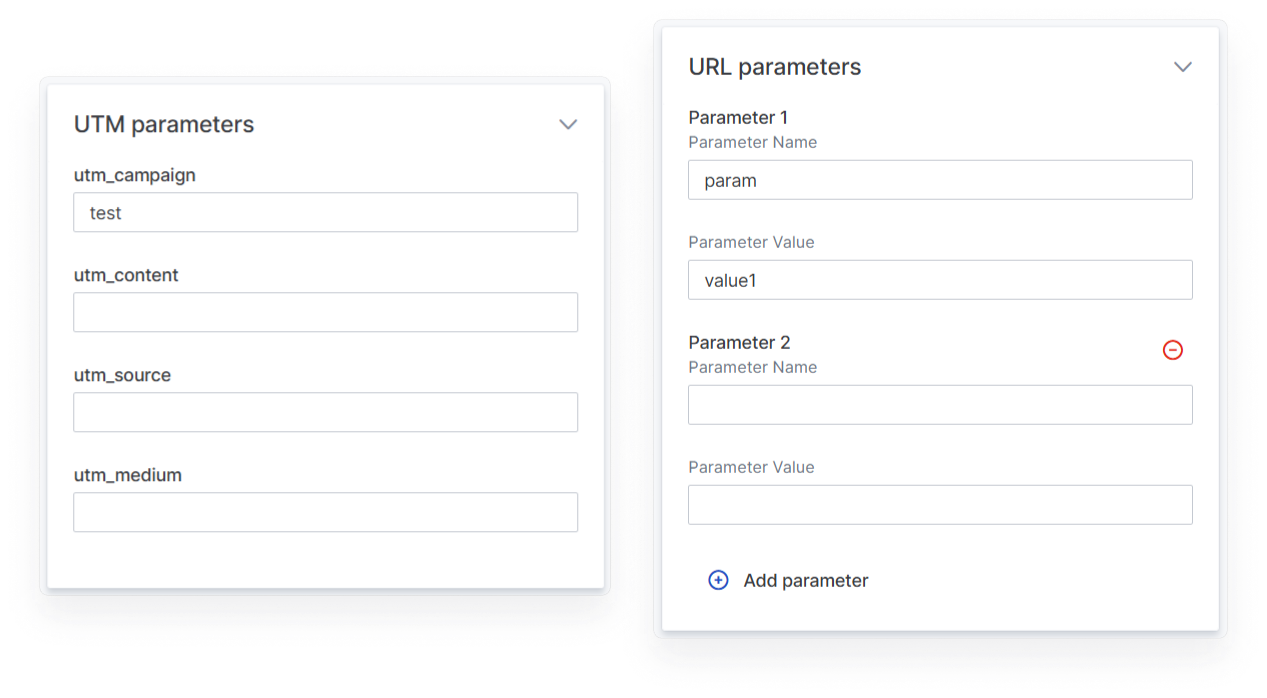Click the utm_medium label
Viewport: 1267px width, 698px height.
click(128, 475)
